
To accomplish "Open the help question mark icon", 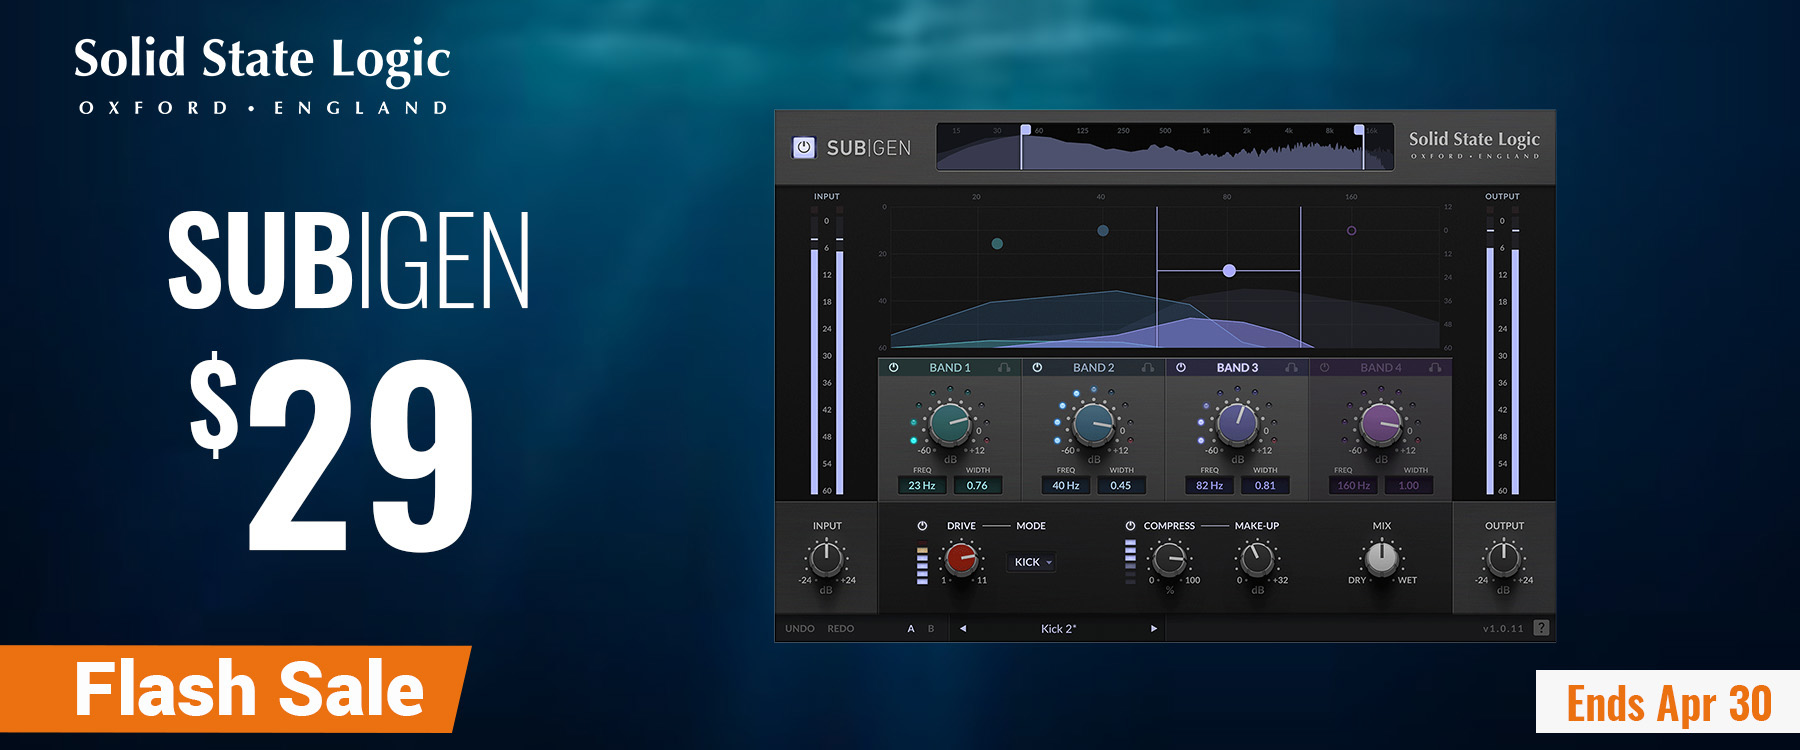I will (x=1541, y=628).
